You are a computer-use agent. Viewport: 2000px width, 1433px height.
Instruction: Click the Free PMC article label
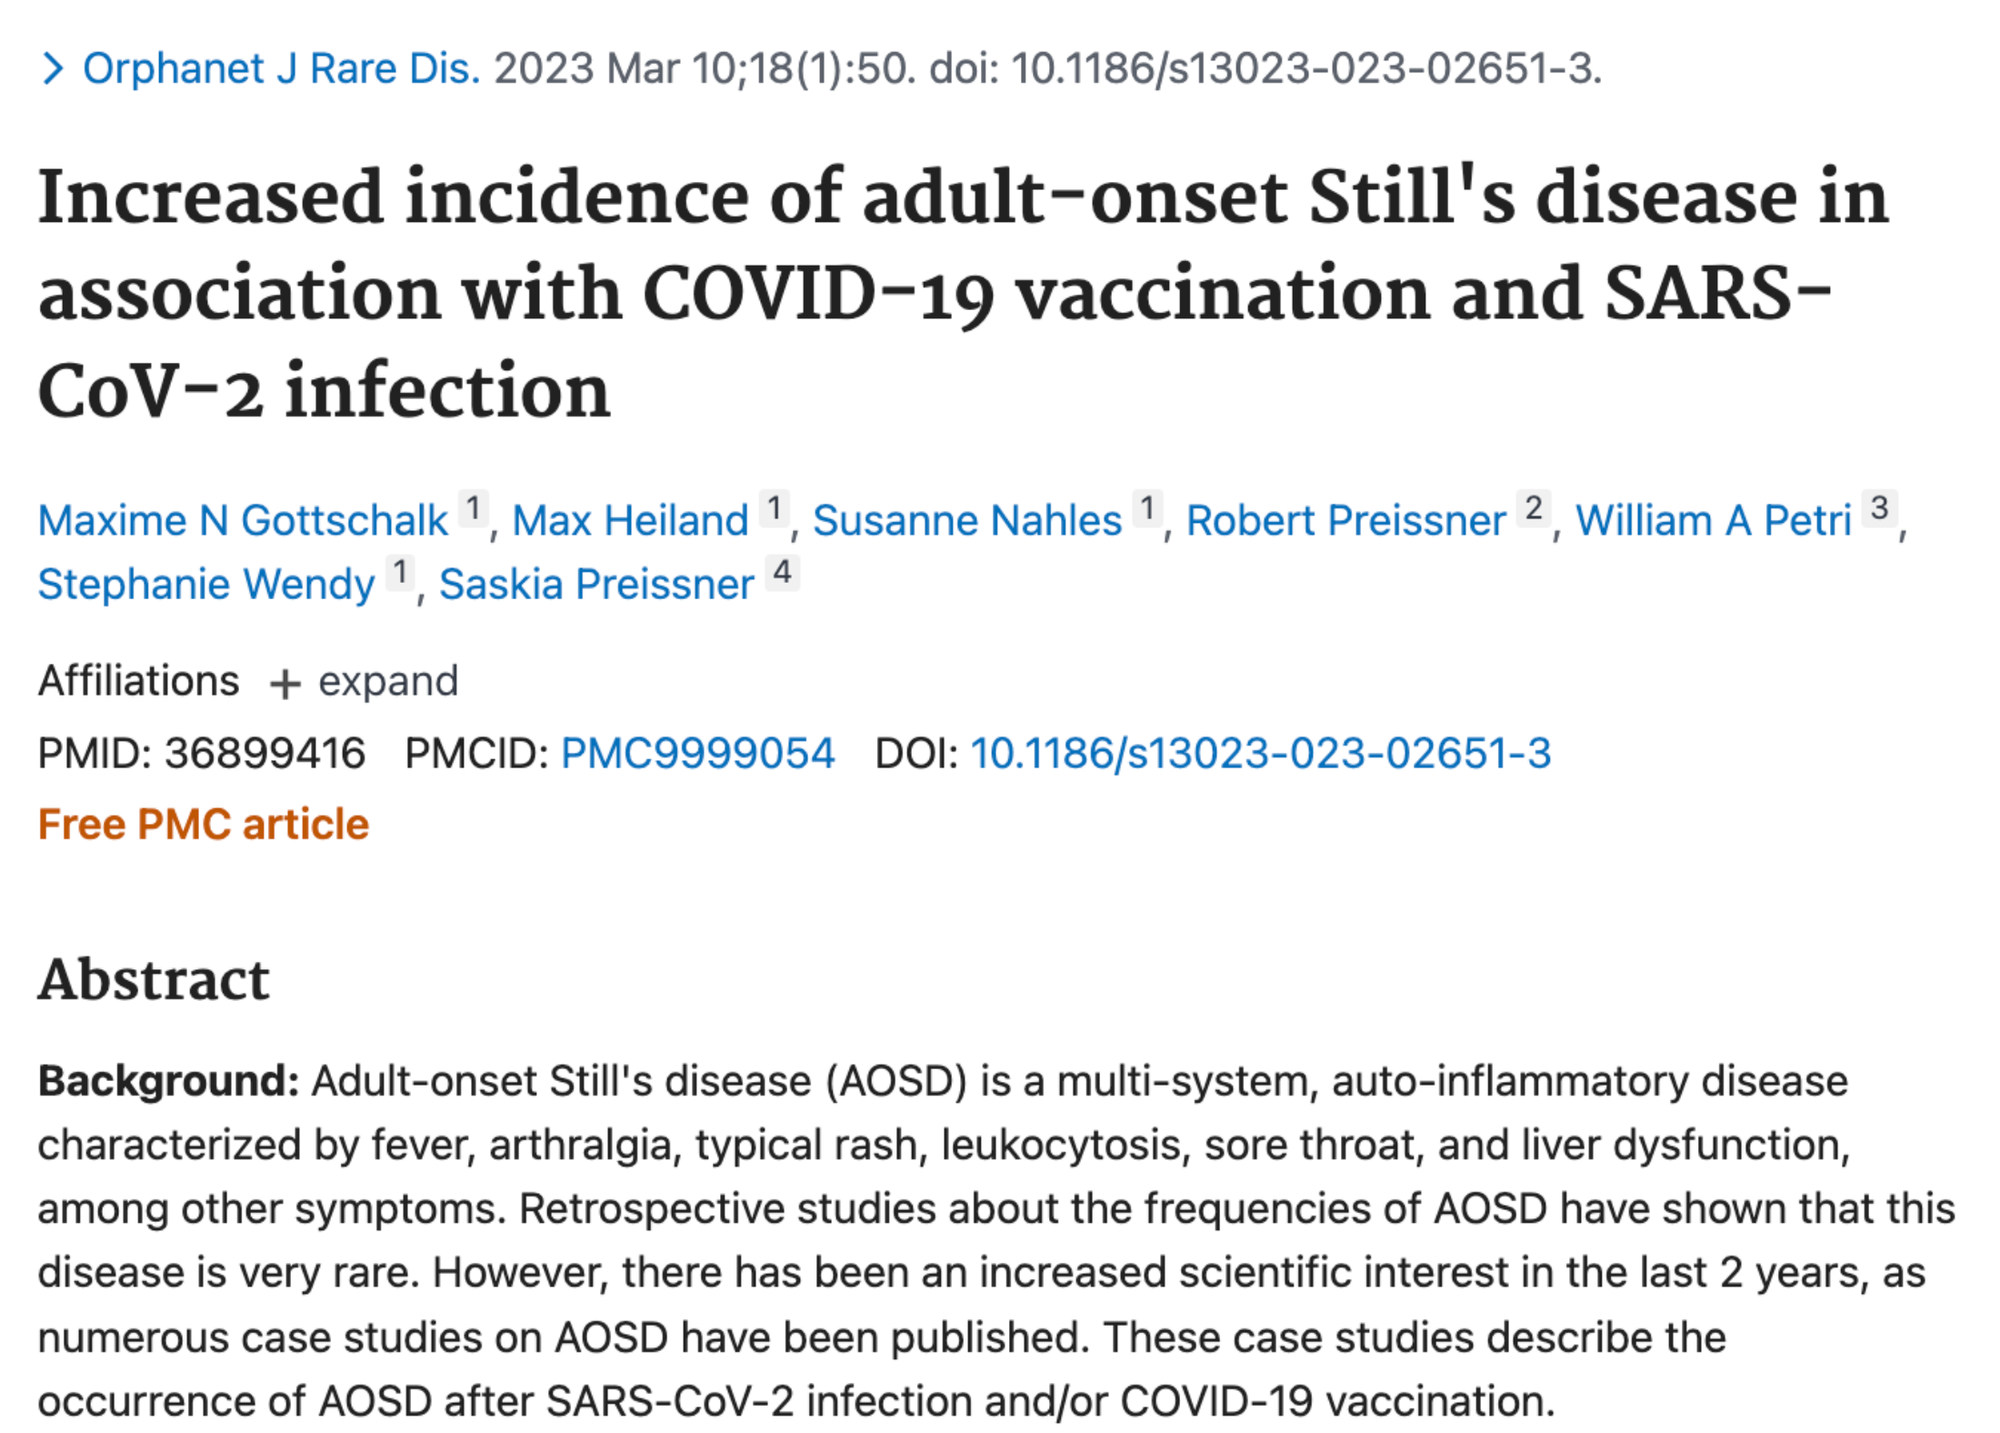coord(203,825)
